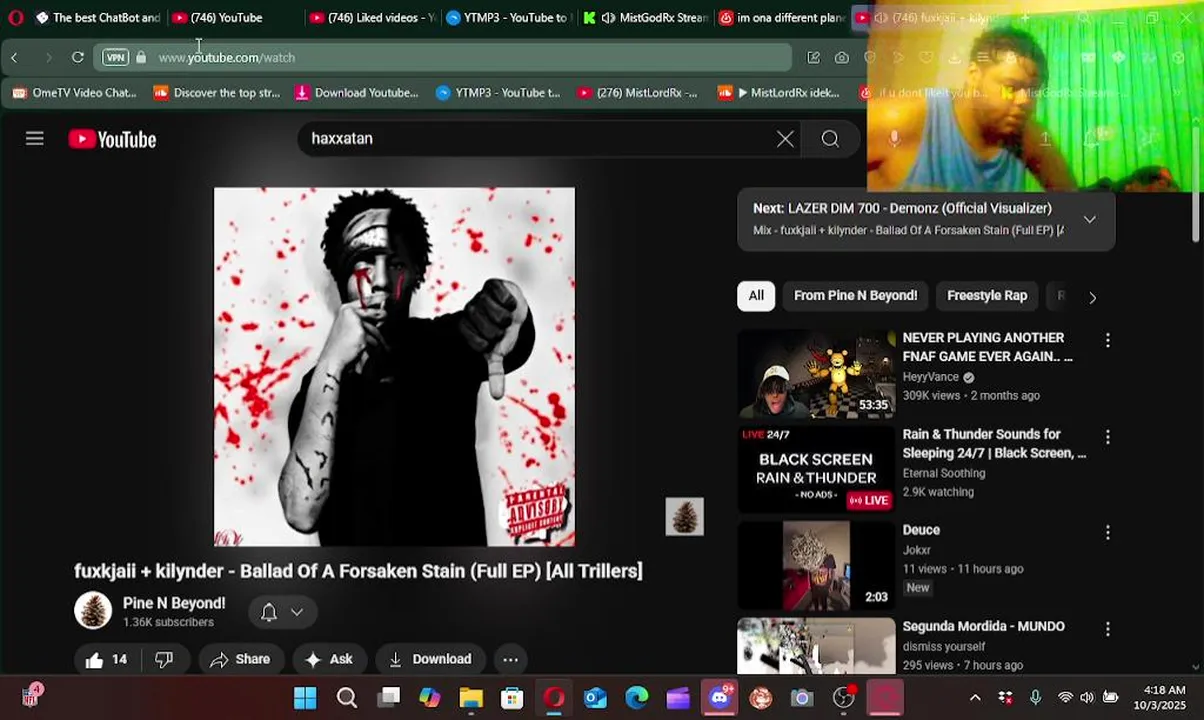Switch to im ona different plane tab
Image resolution: width=1204 pixels, height=720 pixels.
pos(782,18)
